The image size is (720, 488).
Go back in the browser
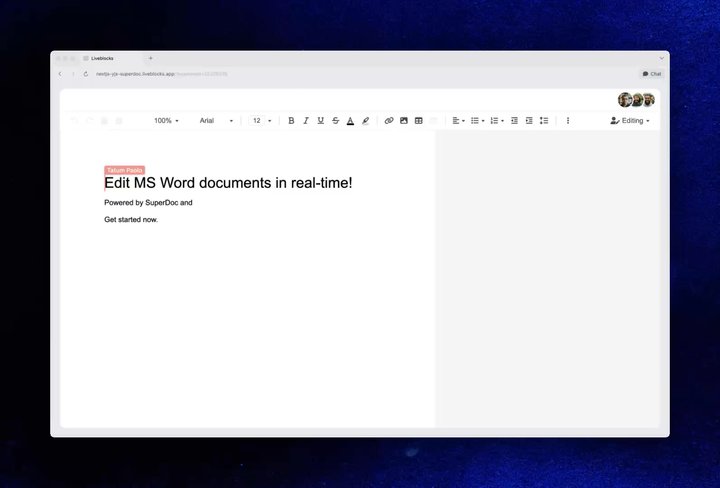coord(60,74)
